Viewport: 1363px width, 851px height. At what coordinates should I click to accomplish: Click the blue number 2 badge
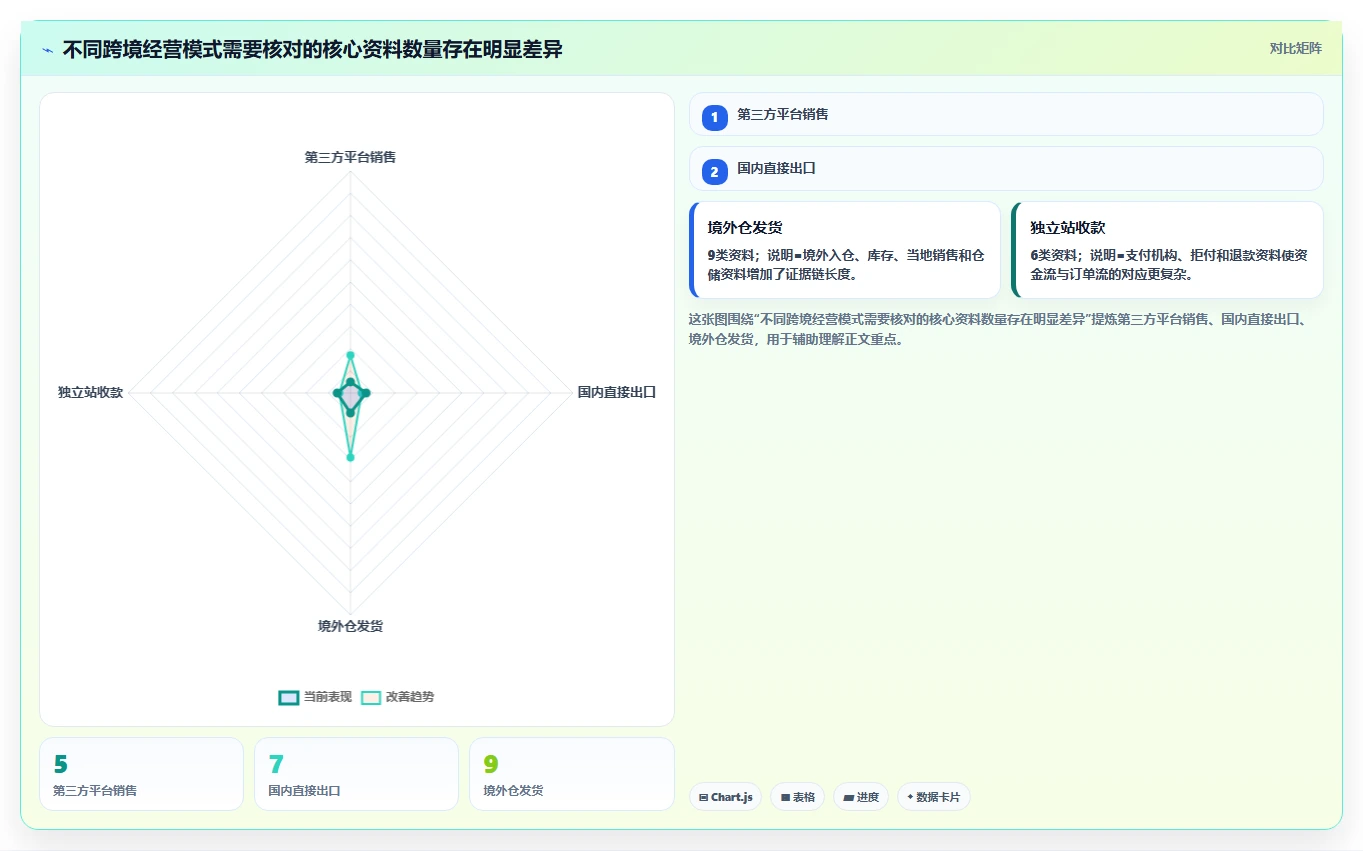(x=714, y=172)
